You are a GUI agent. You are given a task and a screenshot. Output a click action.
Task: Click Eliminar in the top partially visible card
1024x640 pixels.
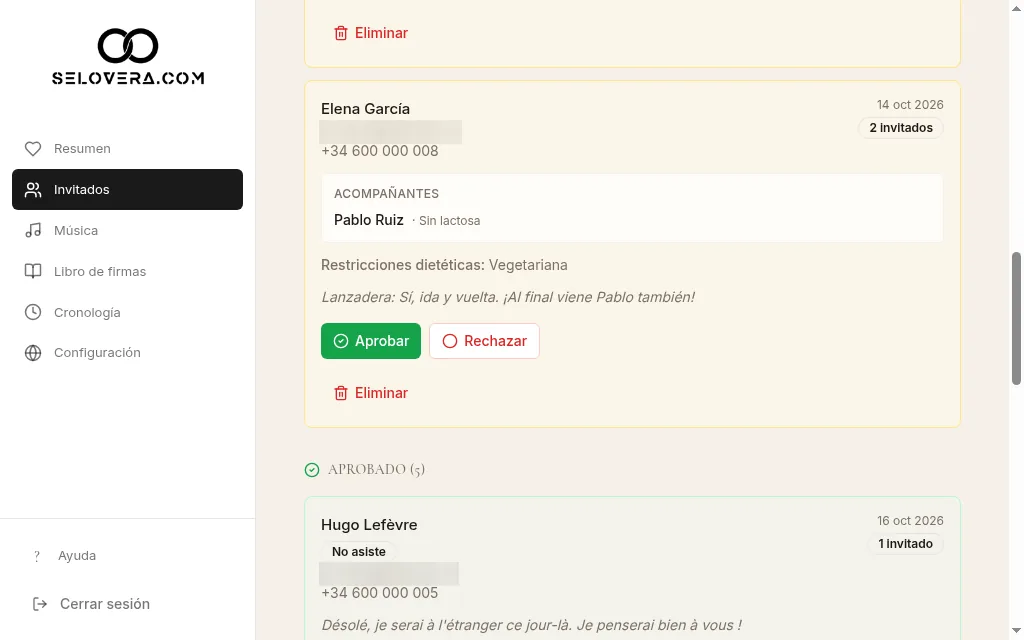point(371,33)
